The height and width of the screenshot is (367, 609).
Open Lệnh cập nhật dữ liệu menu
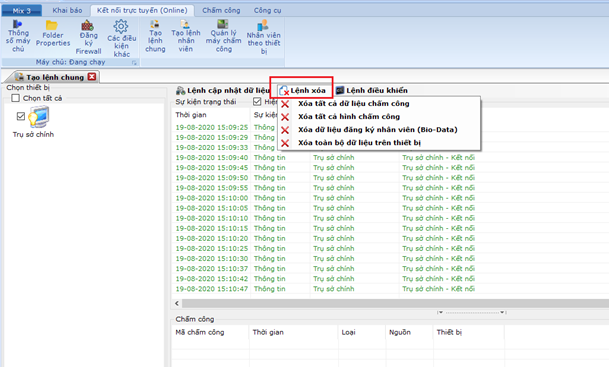[223, 90]
